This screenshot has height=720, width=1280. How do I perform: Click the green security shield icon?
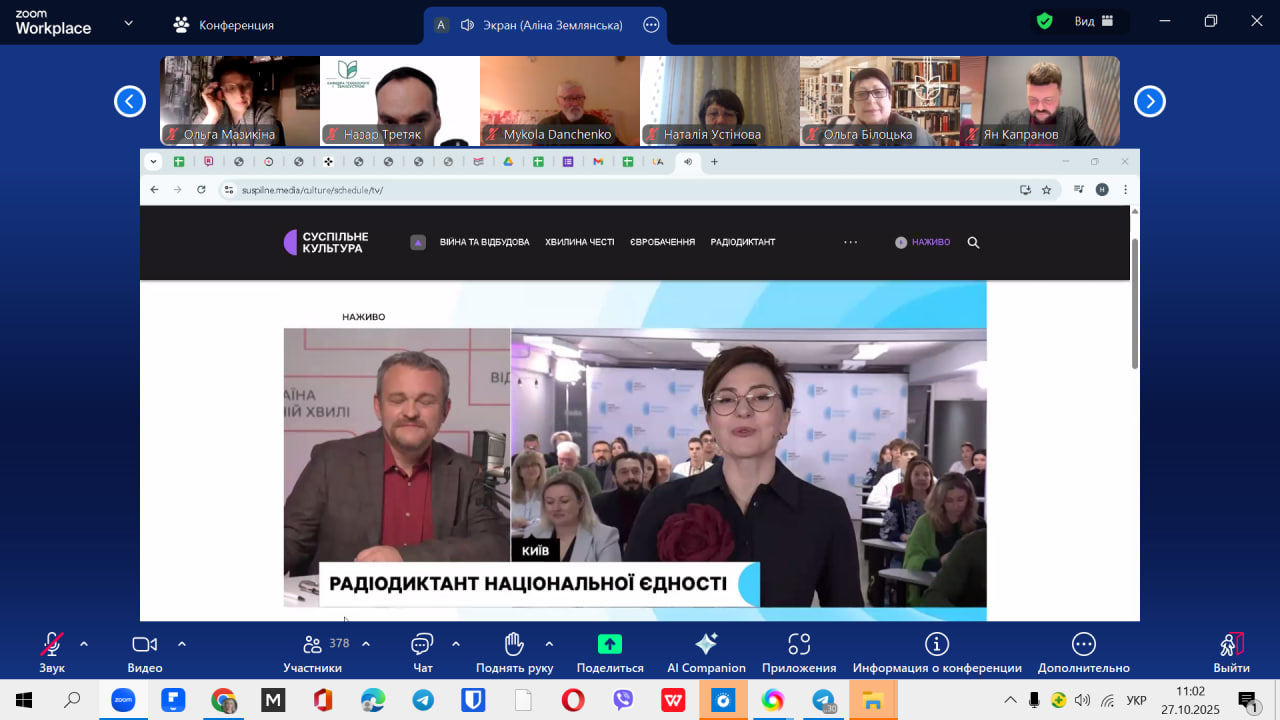[x=1044, y=21]
